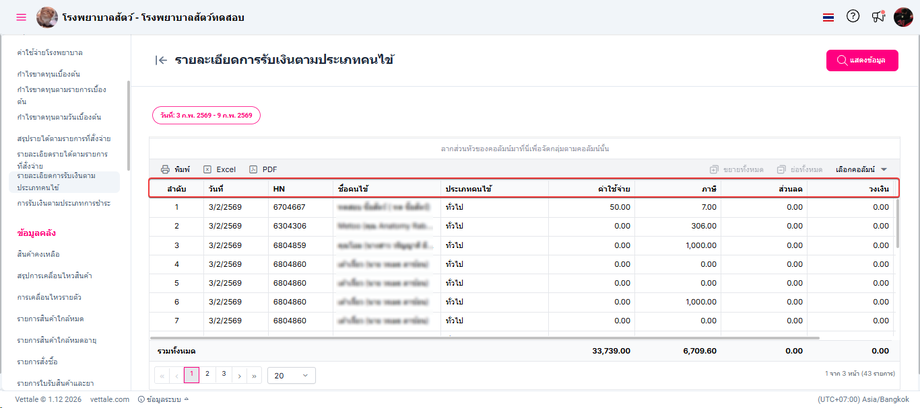
Task: Click the hospital avatar logo
Action: click(47, 17)
